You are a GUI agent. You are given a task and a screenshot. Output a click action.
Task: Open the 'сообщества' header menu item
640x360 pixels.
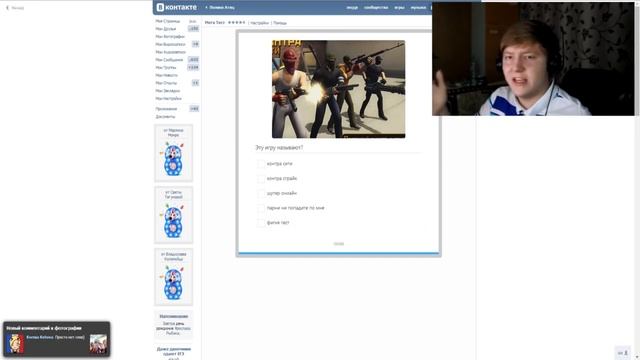point(376,7)
